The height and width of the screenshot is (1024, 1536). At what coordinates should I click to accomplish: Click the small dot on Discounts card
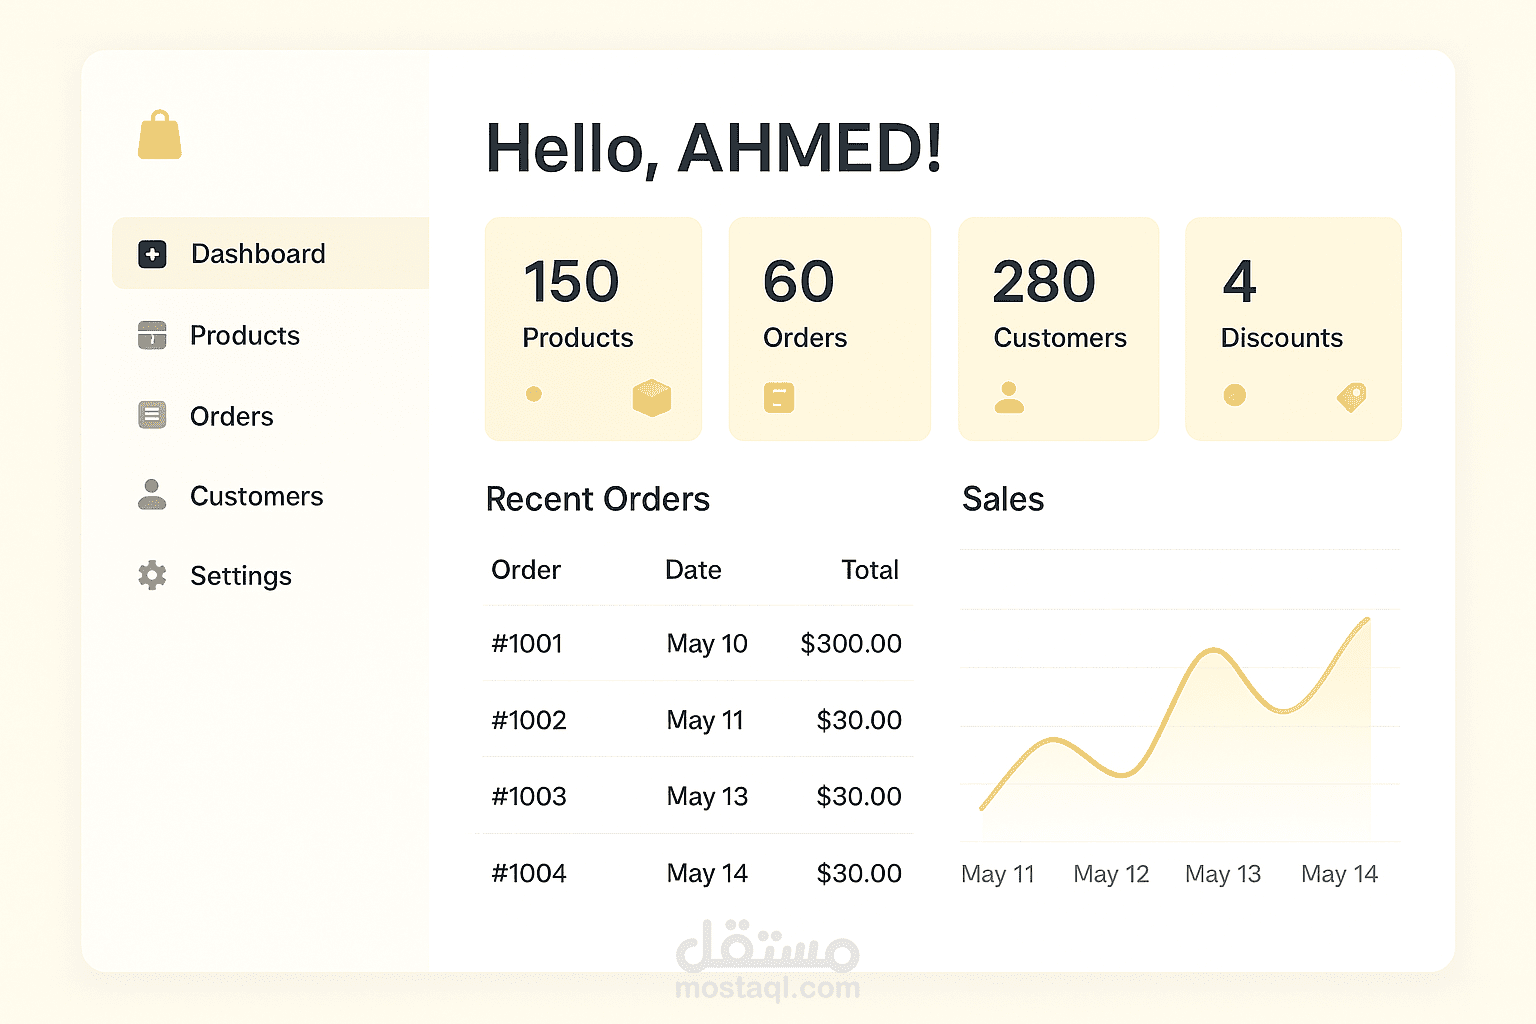[x=1235, y=395]
